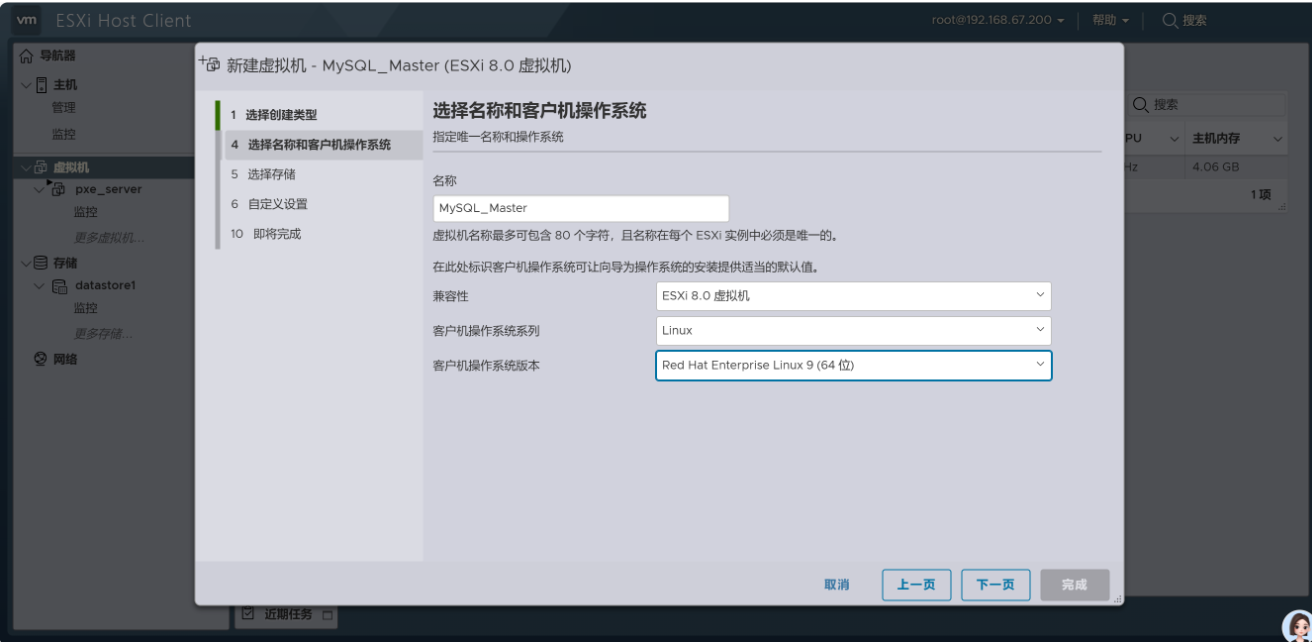Open the 客户机操作系统系列 dropdown

coord(853,330)
